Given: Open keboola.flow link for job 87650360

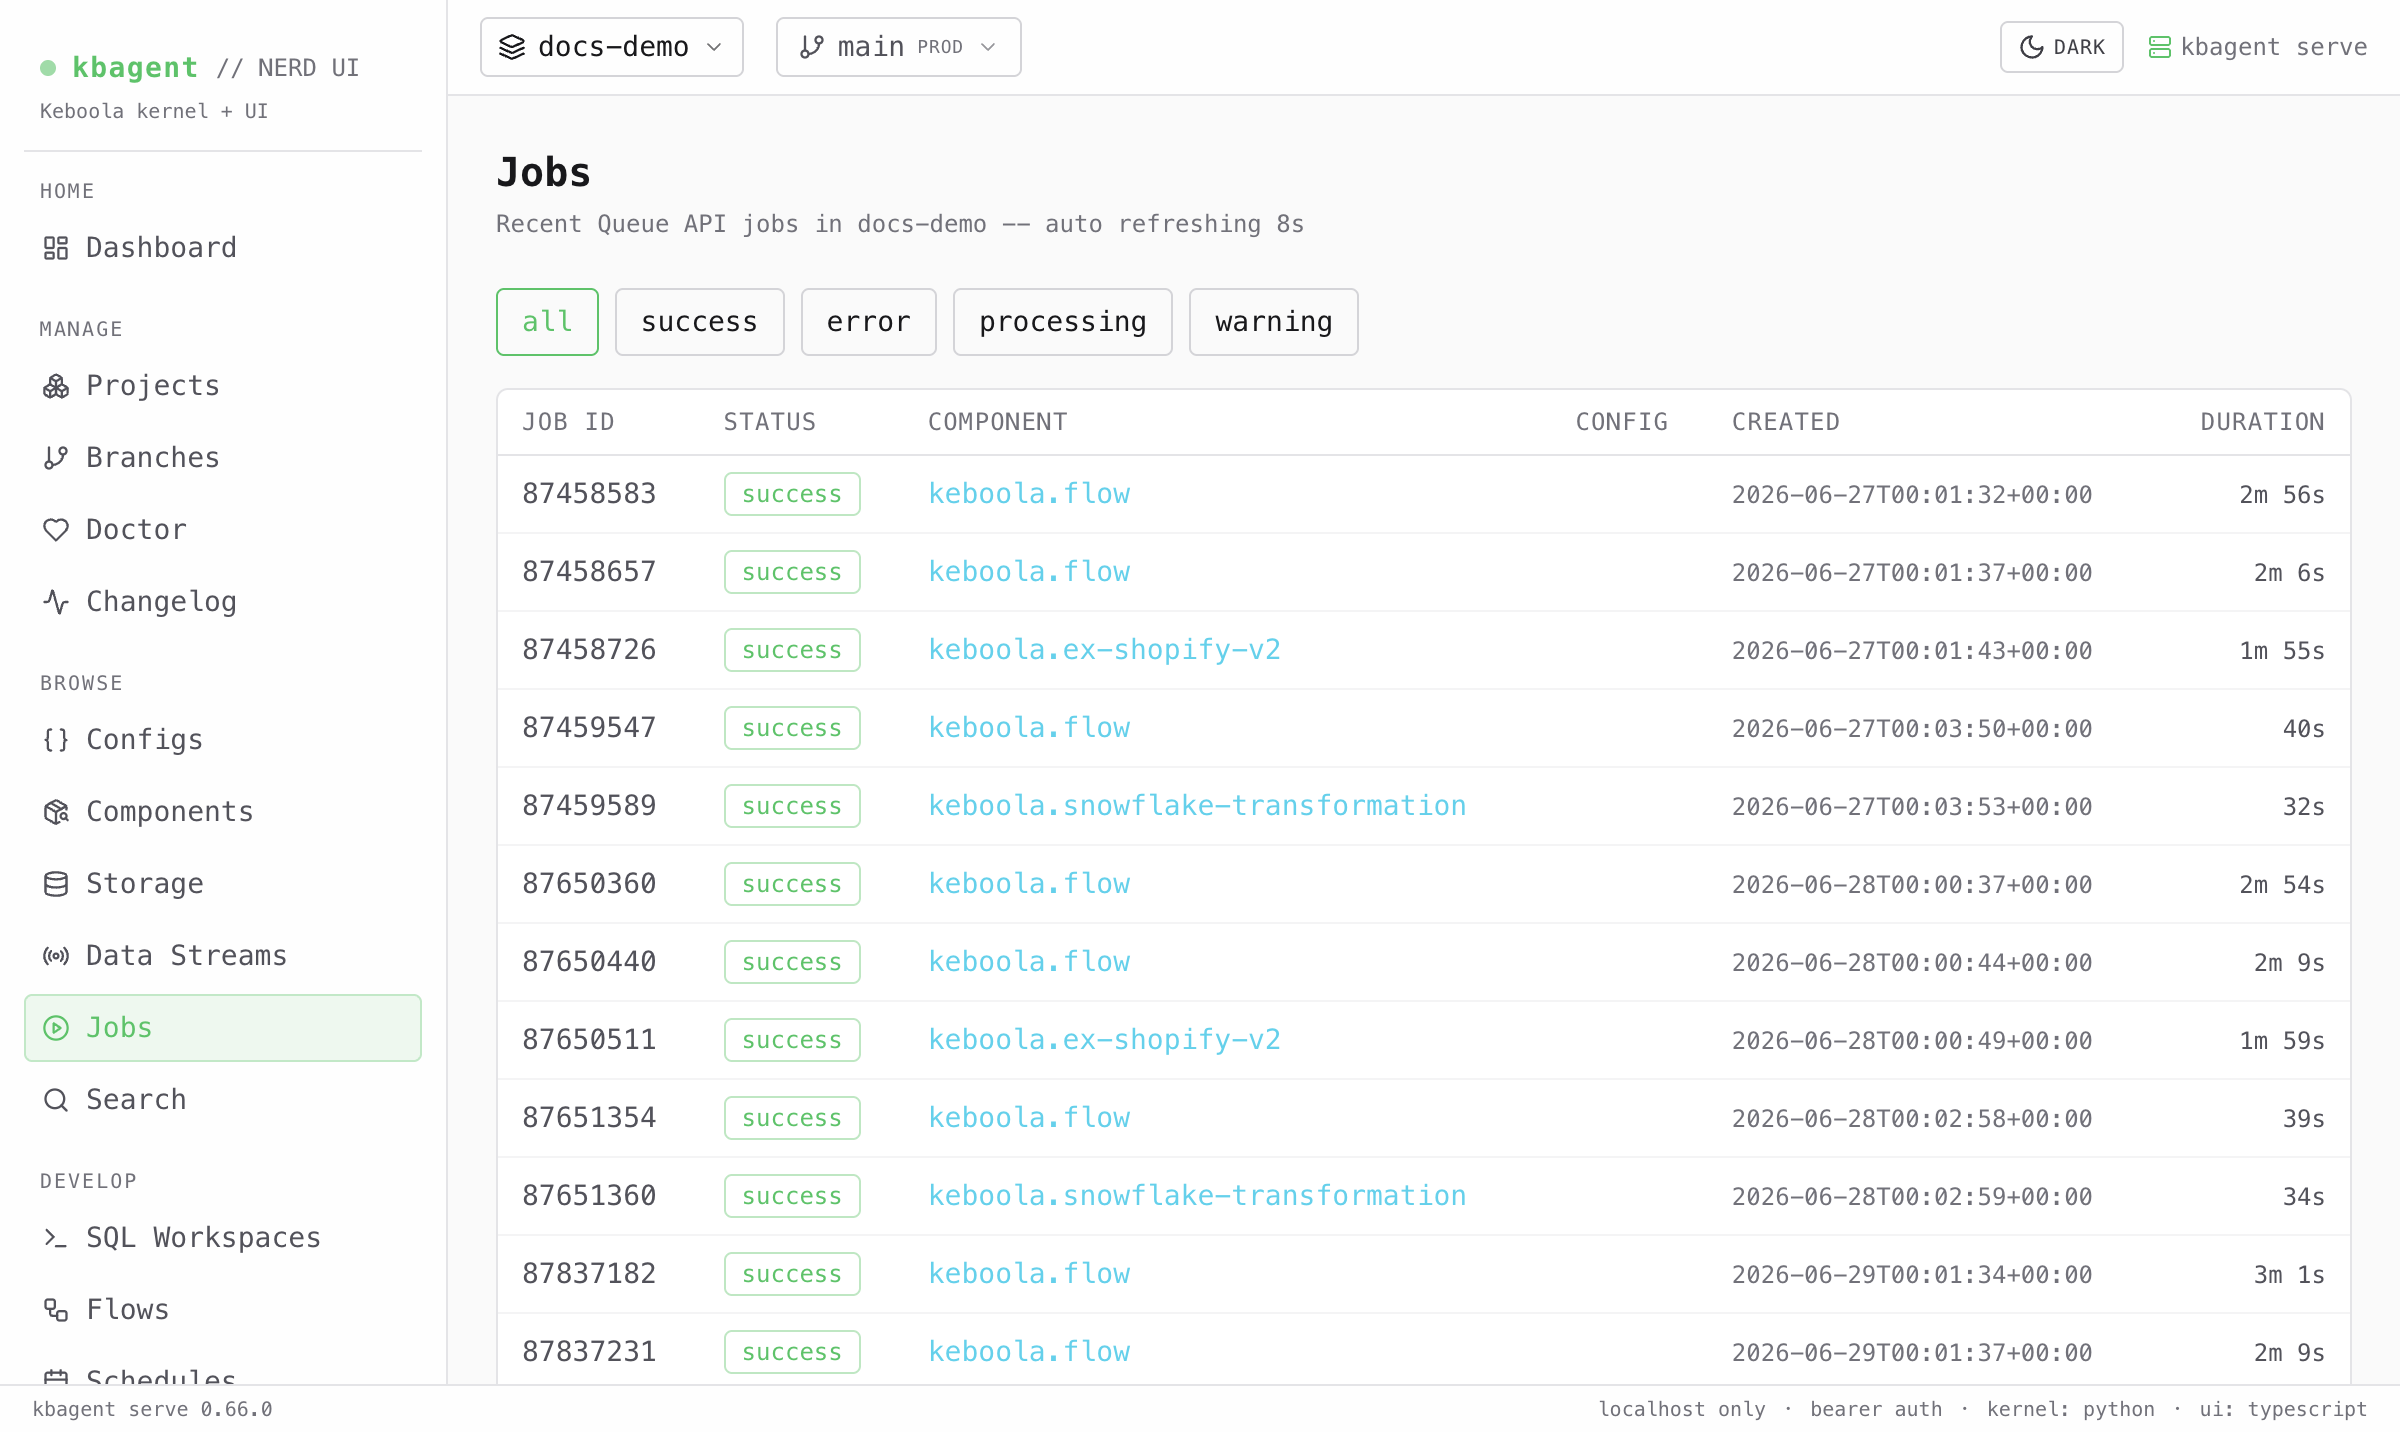Looking at the screenshot, I should (x=1029, y=884).
